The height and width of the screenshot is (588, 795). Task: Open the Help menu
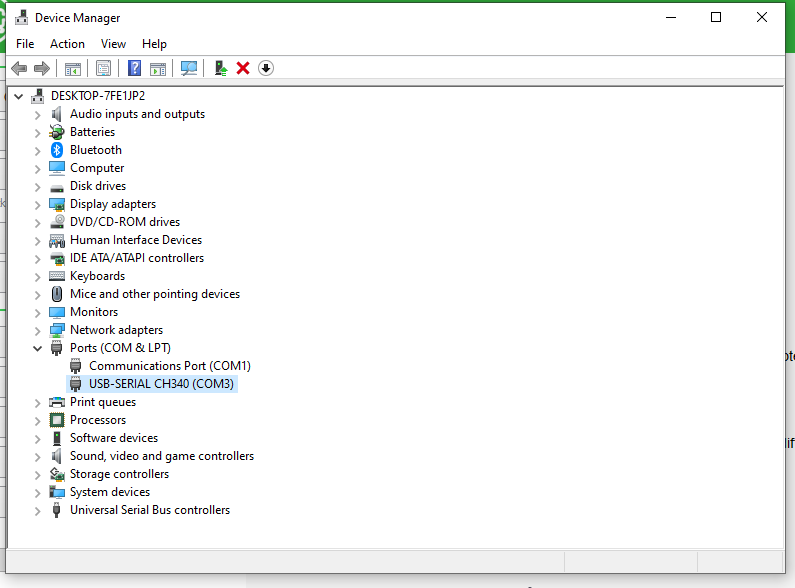click(x=154, y=44)
